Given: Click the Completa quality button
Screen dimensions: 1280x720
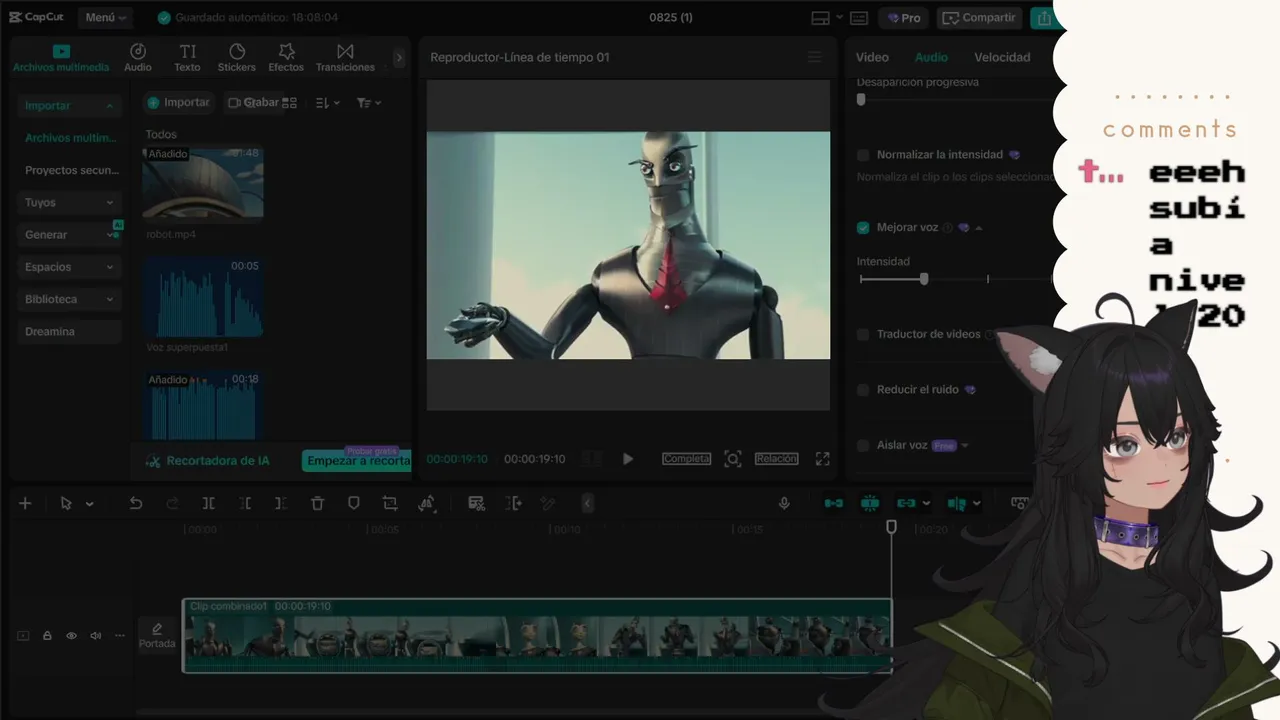Looking at the screenshot, I should 686,458.
